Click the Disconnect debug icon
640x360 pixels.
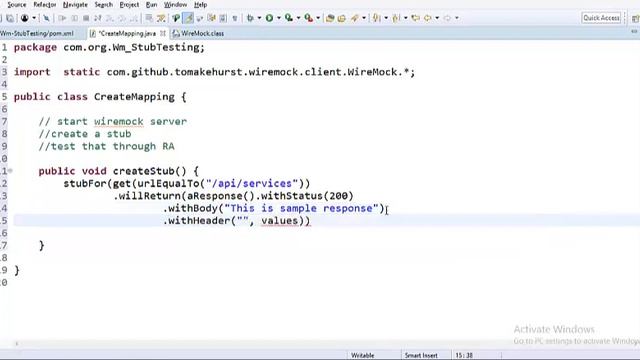(98, 18)
